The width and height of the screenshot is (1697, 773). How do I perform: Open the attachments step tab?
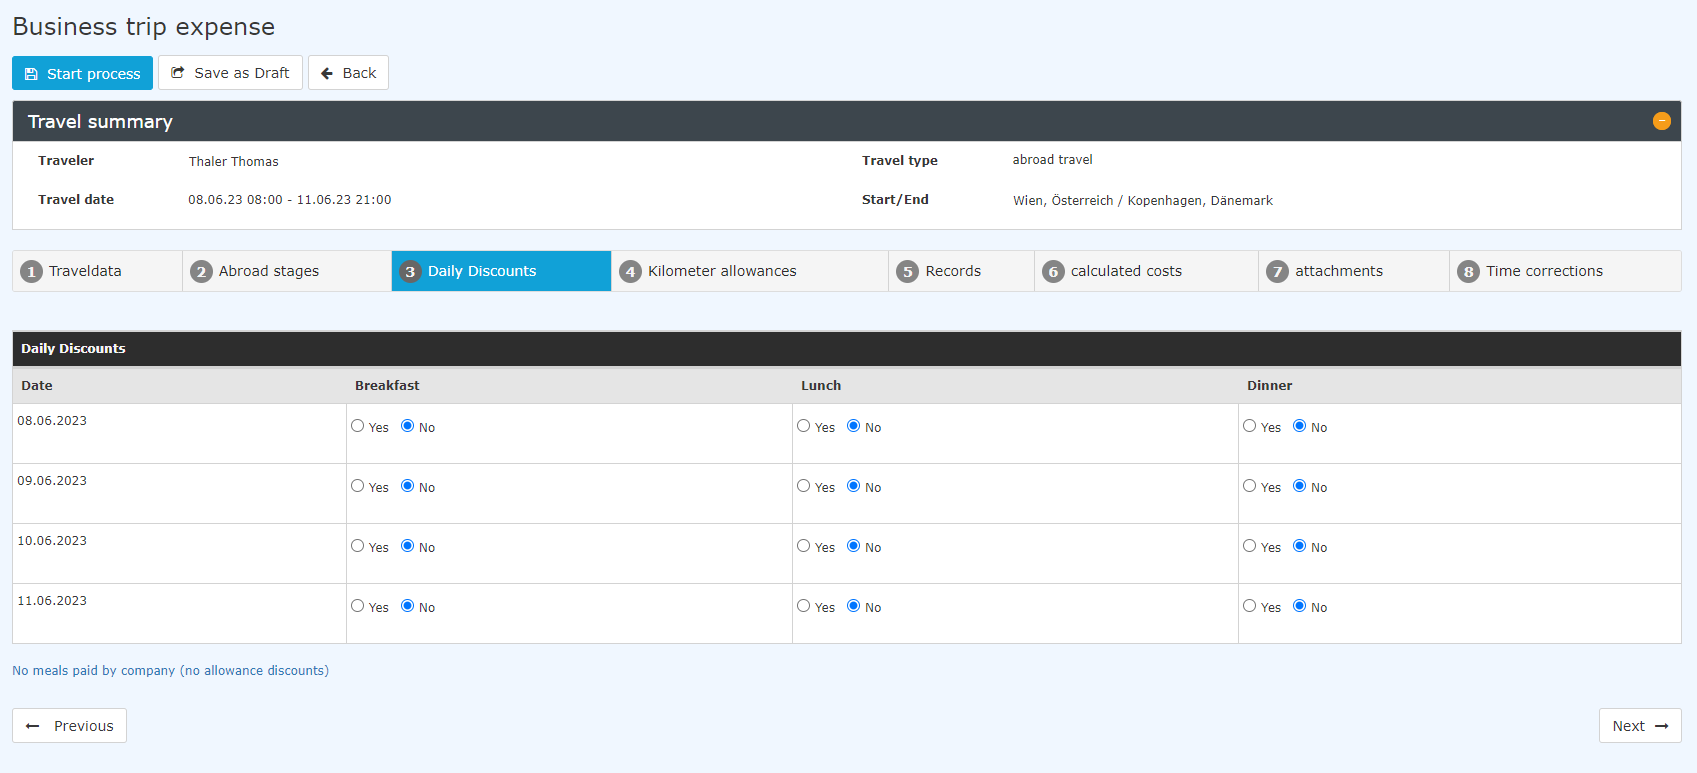tap(1354, 271)
